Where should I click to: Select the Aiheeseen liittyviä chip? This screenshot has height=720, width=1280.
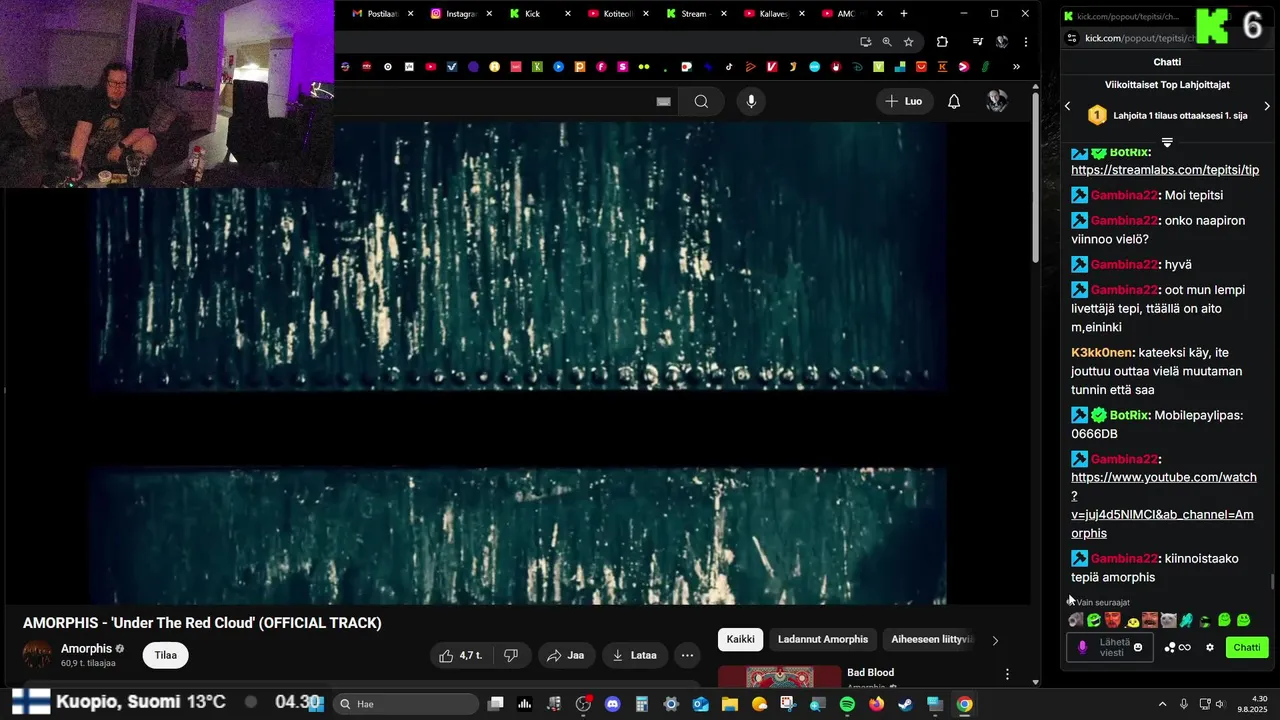[x=932, y=639]
